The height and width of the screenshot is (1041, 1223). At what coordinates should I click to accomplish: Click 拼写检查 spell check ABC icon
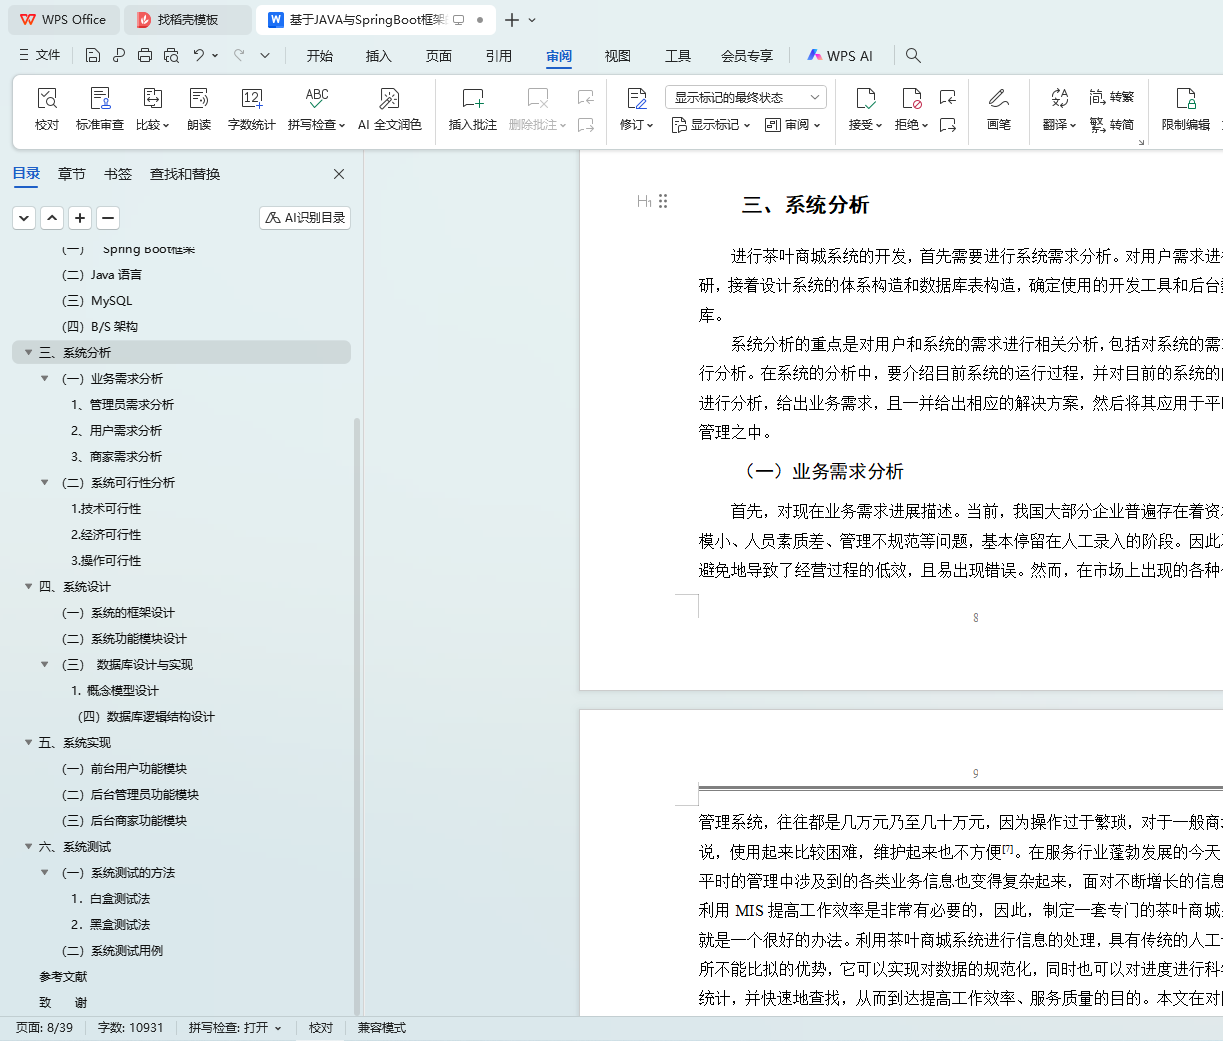317,98
